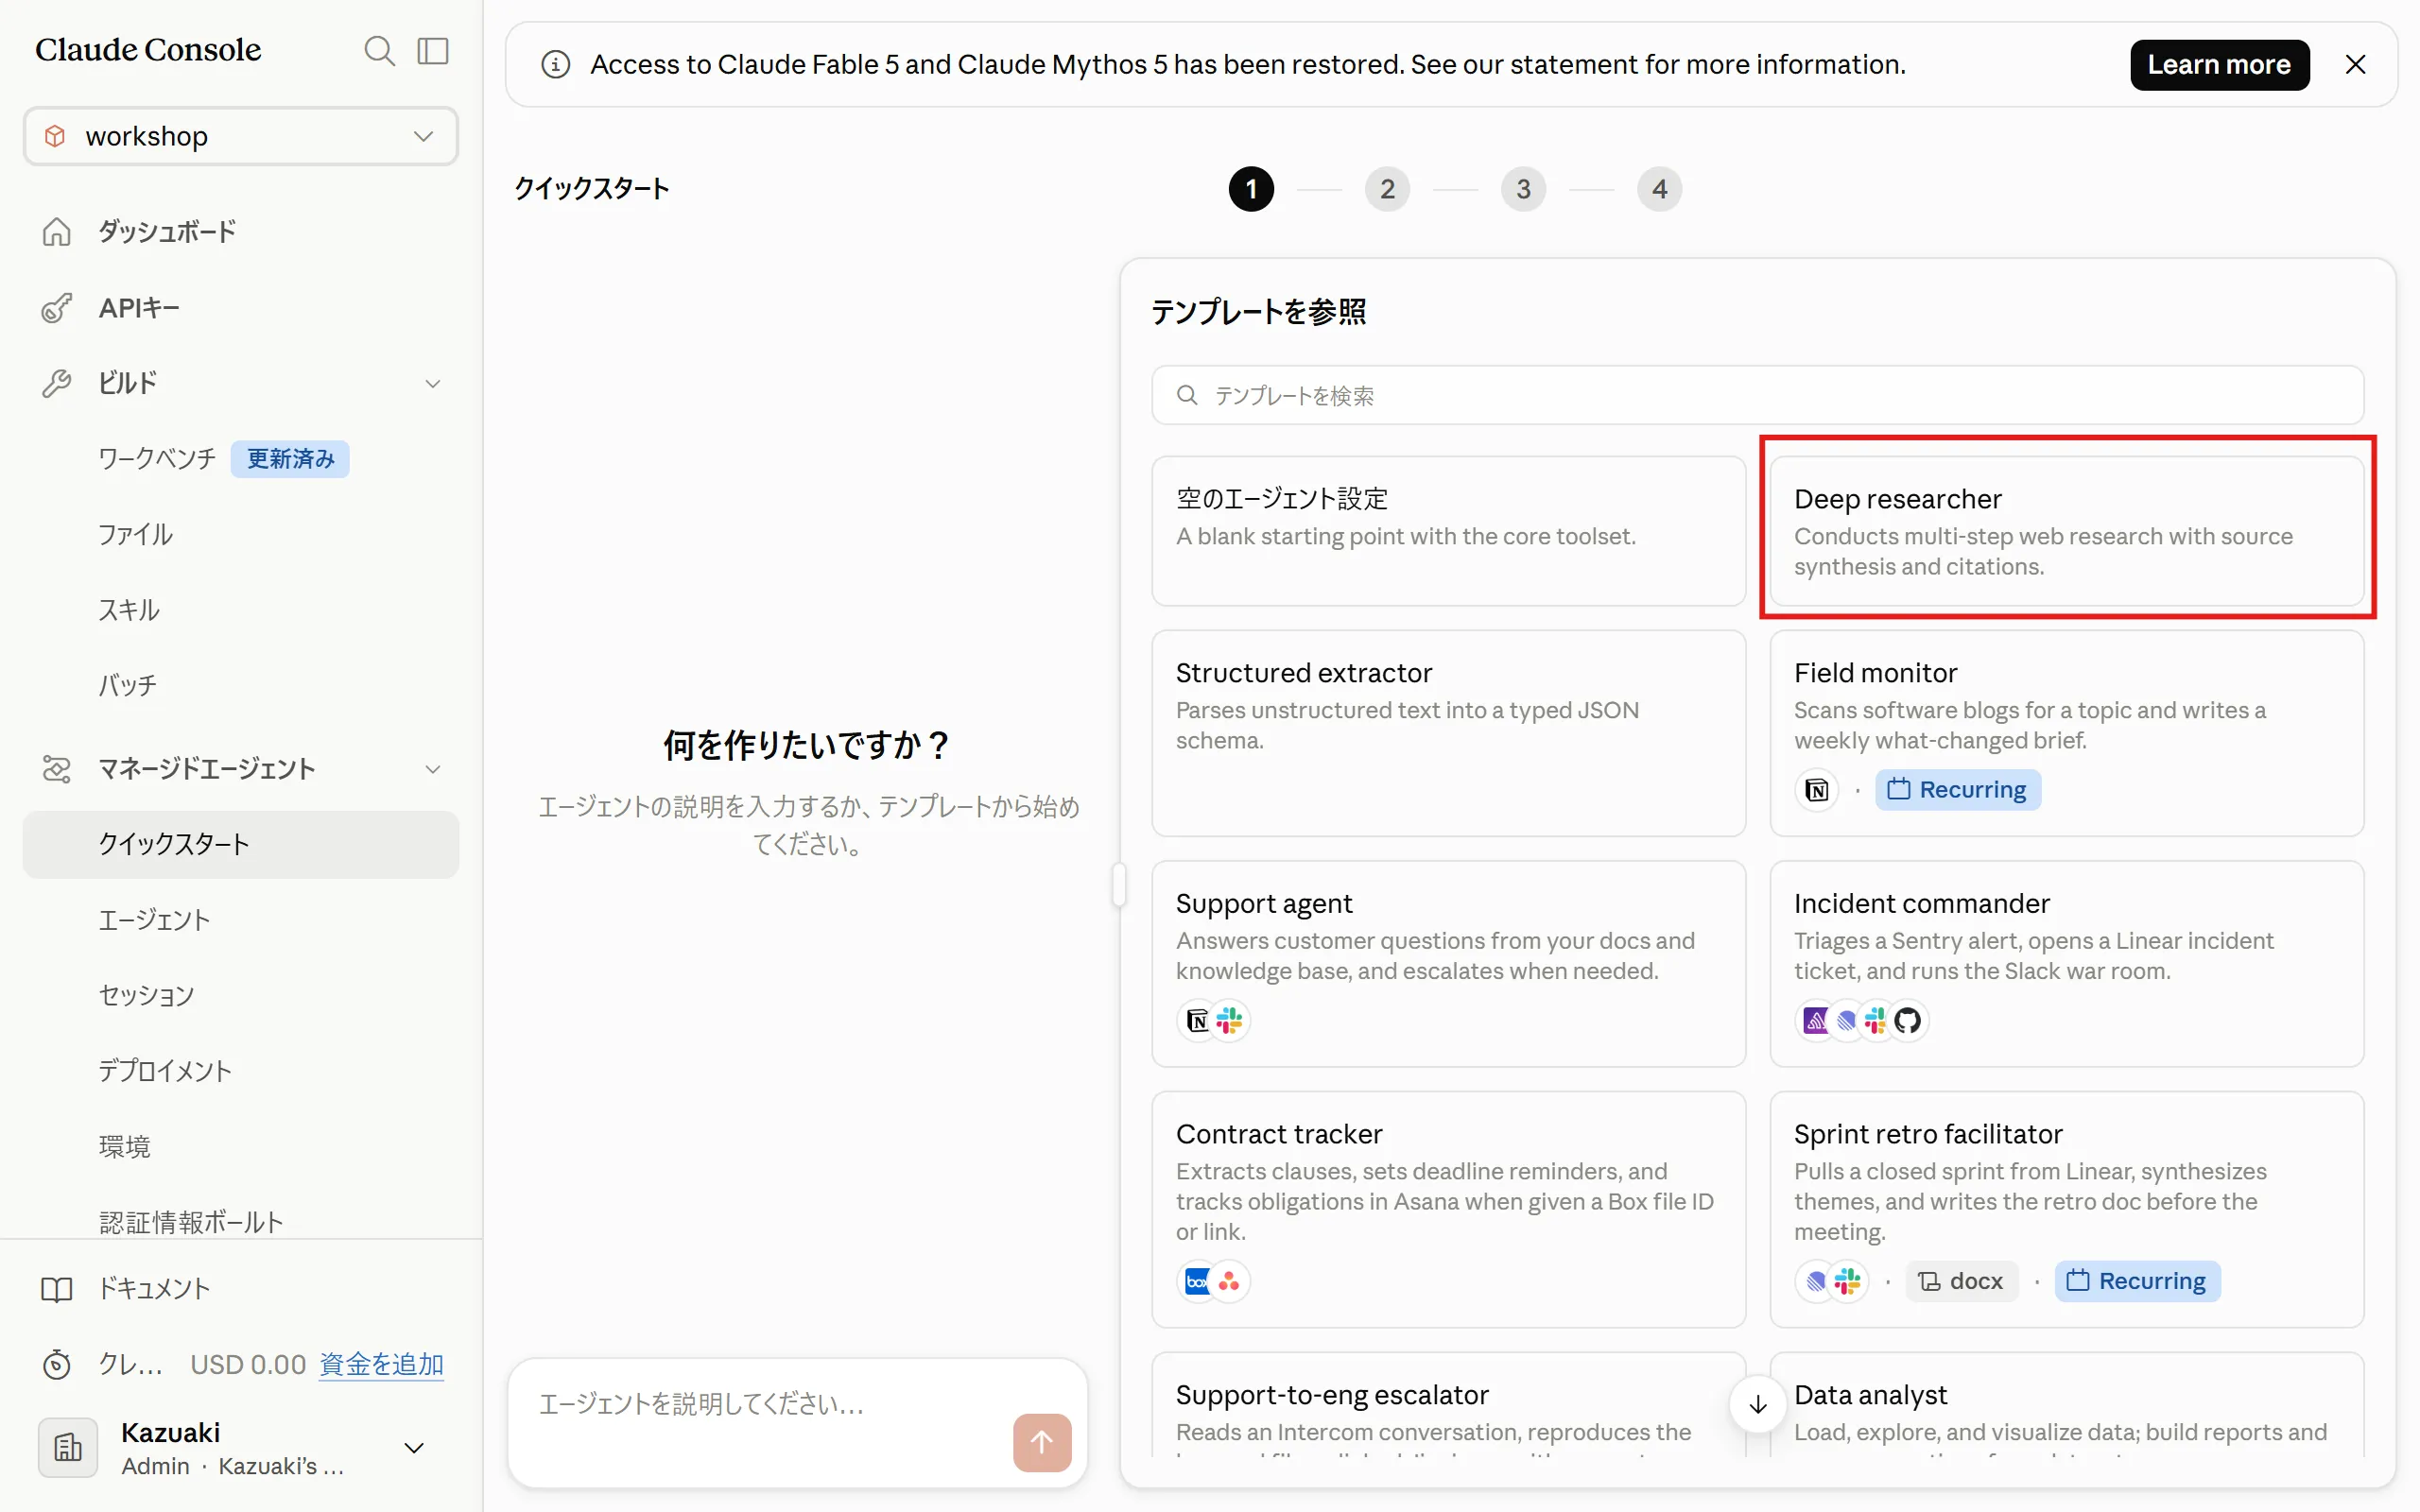Click the 資金を追加 link

(x=381, y=1364)
